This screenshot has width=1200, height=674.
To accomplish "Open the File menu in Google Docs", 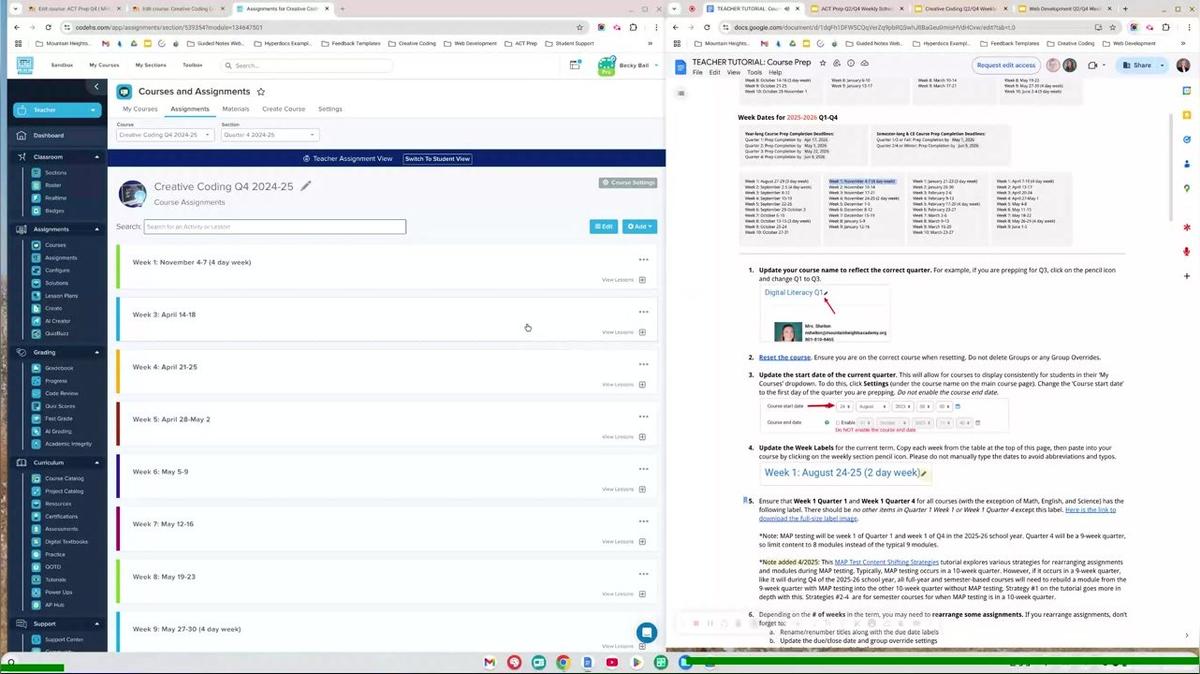I will pos(698,73).
